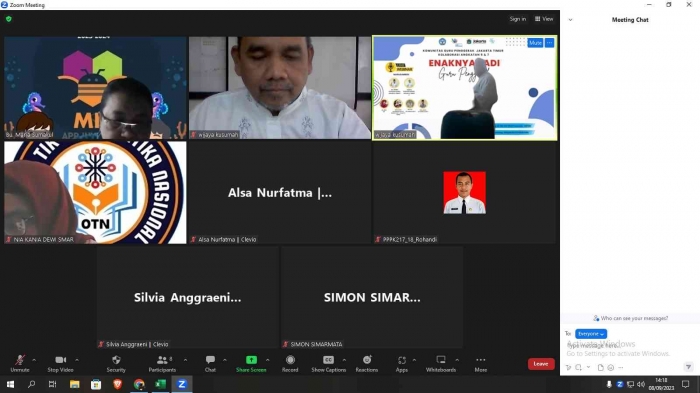Click 'Who can see your messages?' link
700x393 pixels.
630,318
